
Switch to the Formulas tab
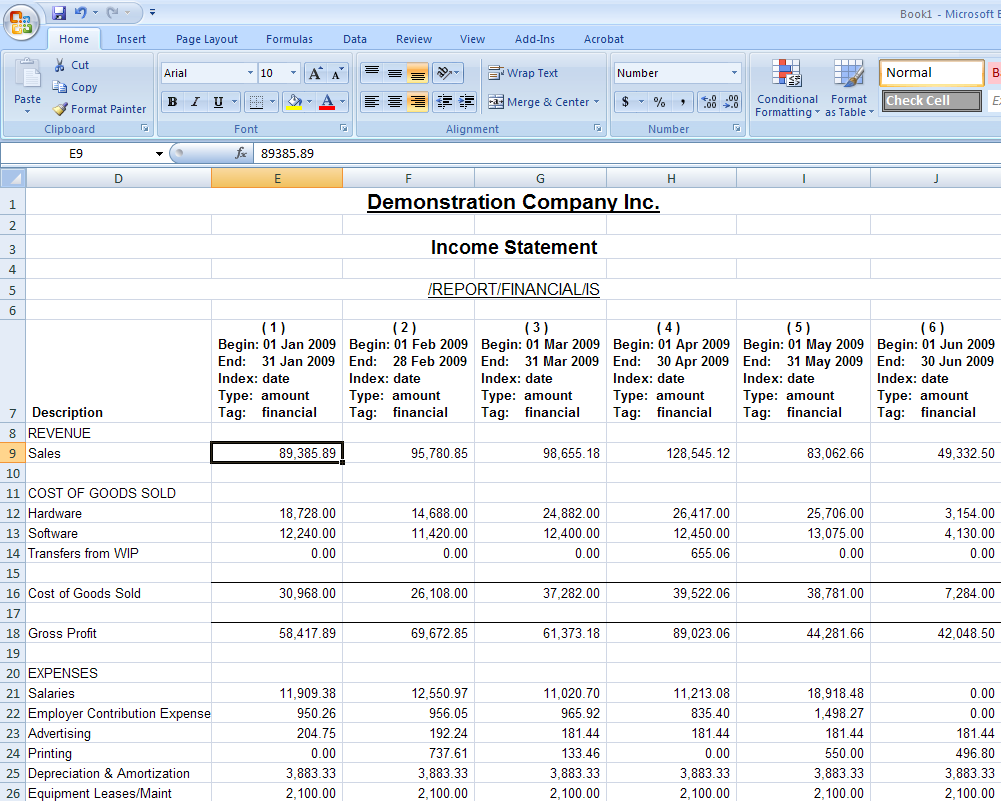[x=289, y=39]
